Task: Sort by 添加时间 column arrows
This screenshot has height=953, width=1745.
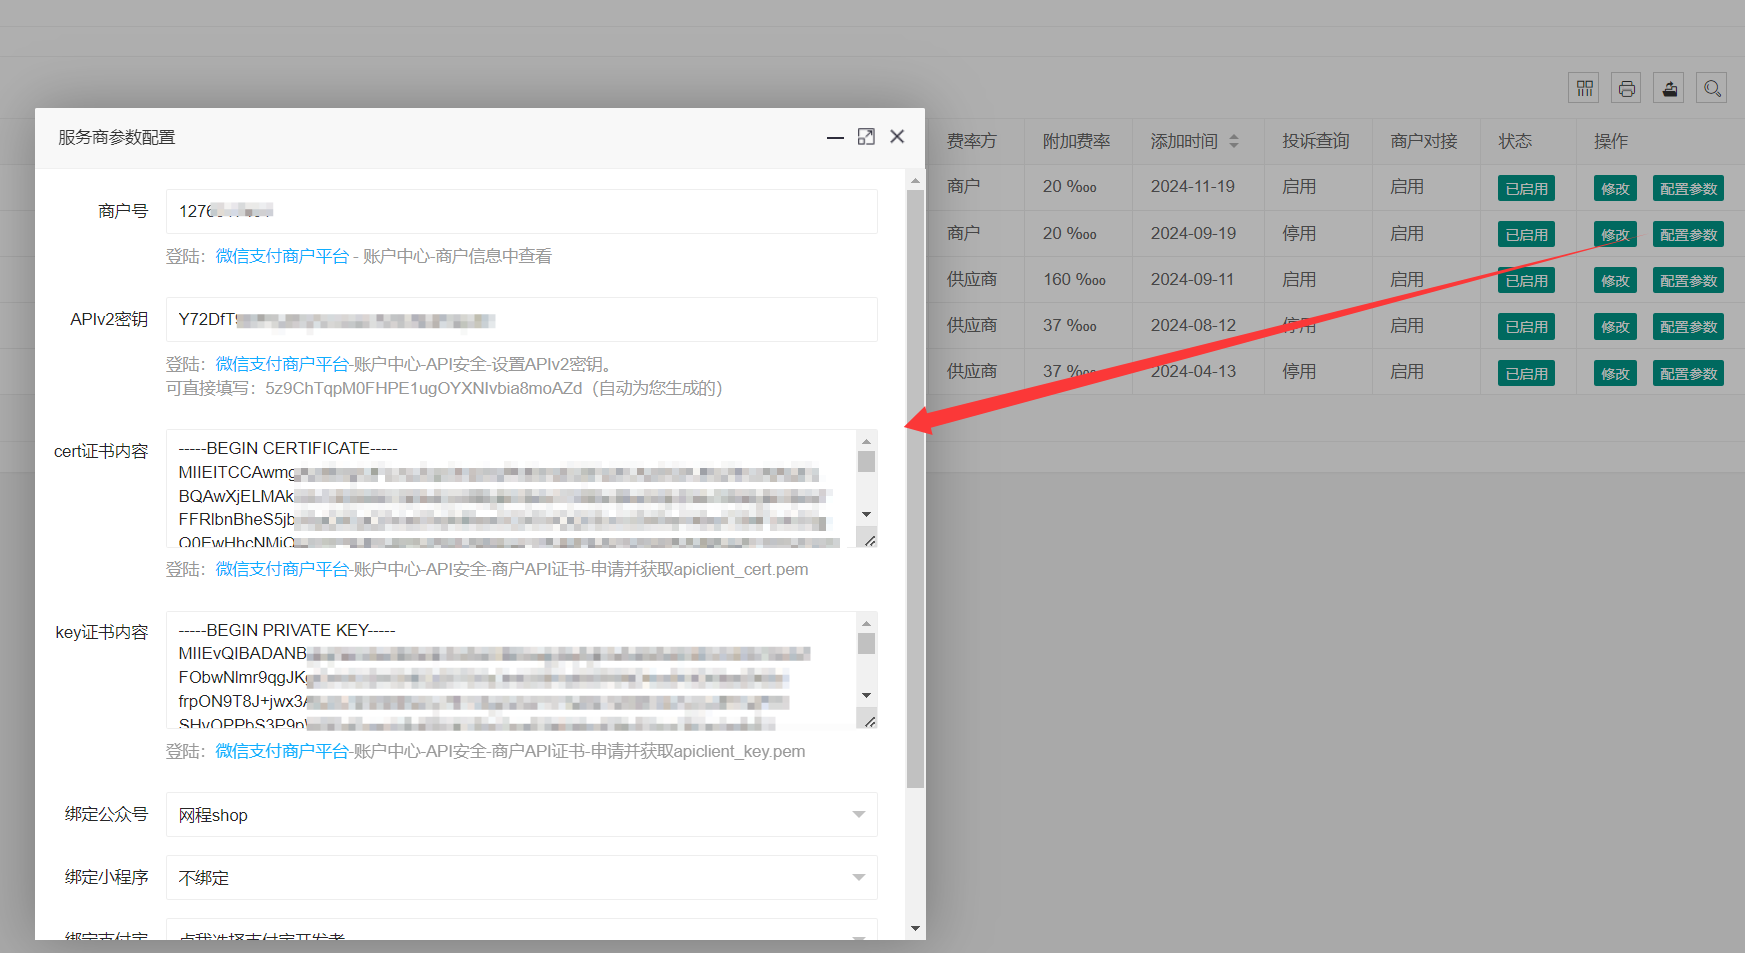Action: pyautogui.click(x=1234, y=141)
